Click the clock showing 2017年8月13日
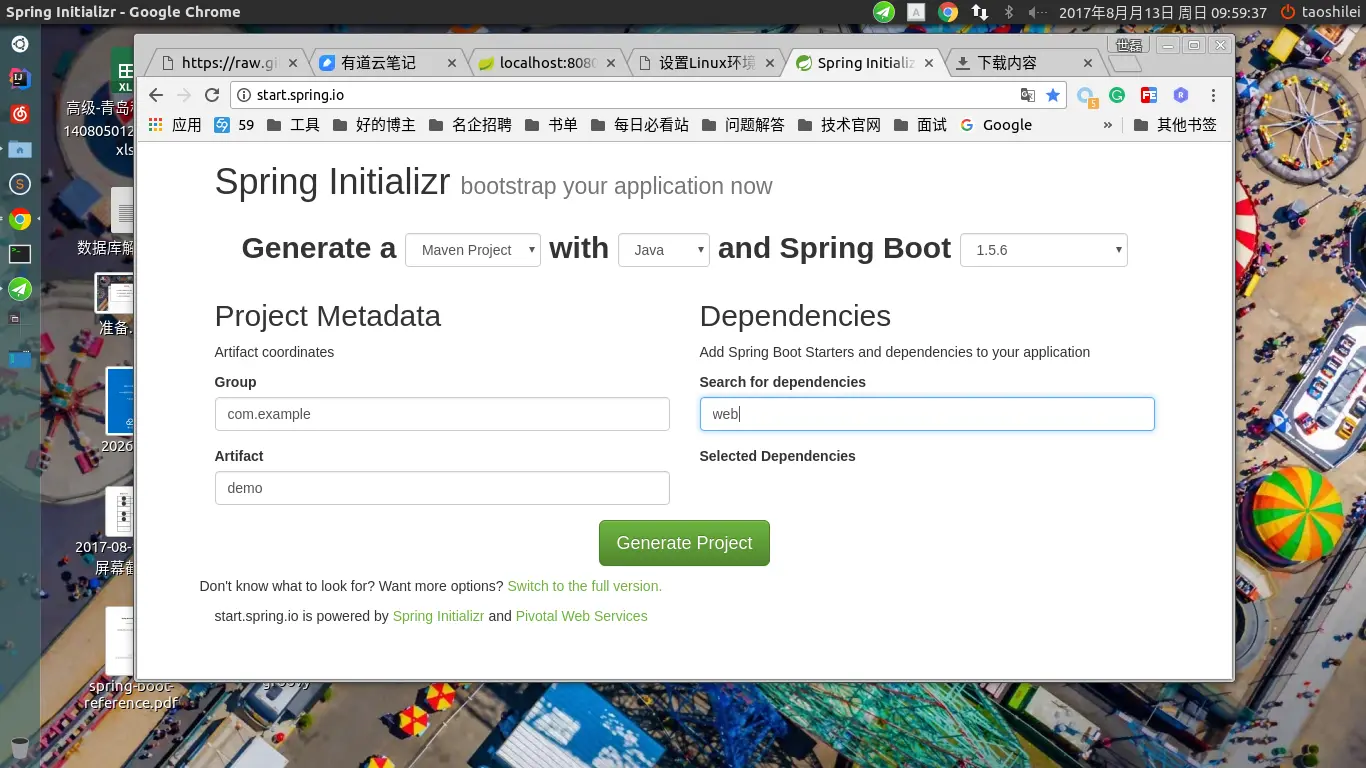 (1163, 12)
